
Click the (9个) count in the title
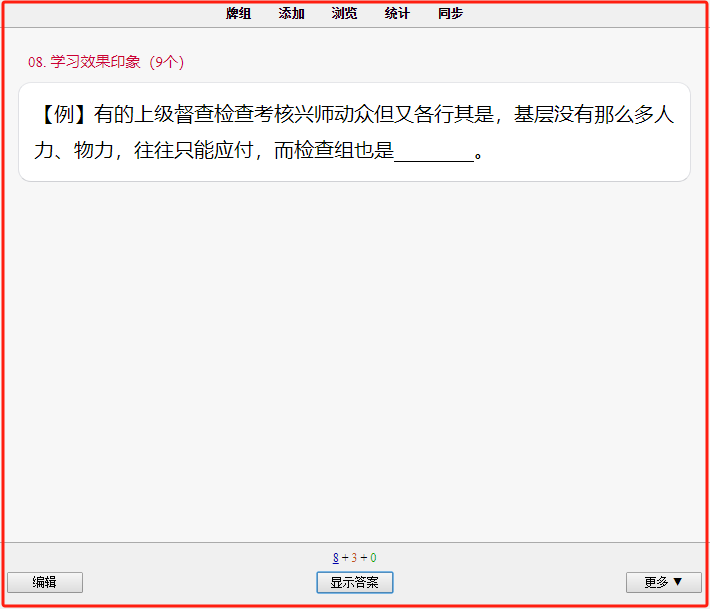pyautogui.click(x=167, y=62)
